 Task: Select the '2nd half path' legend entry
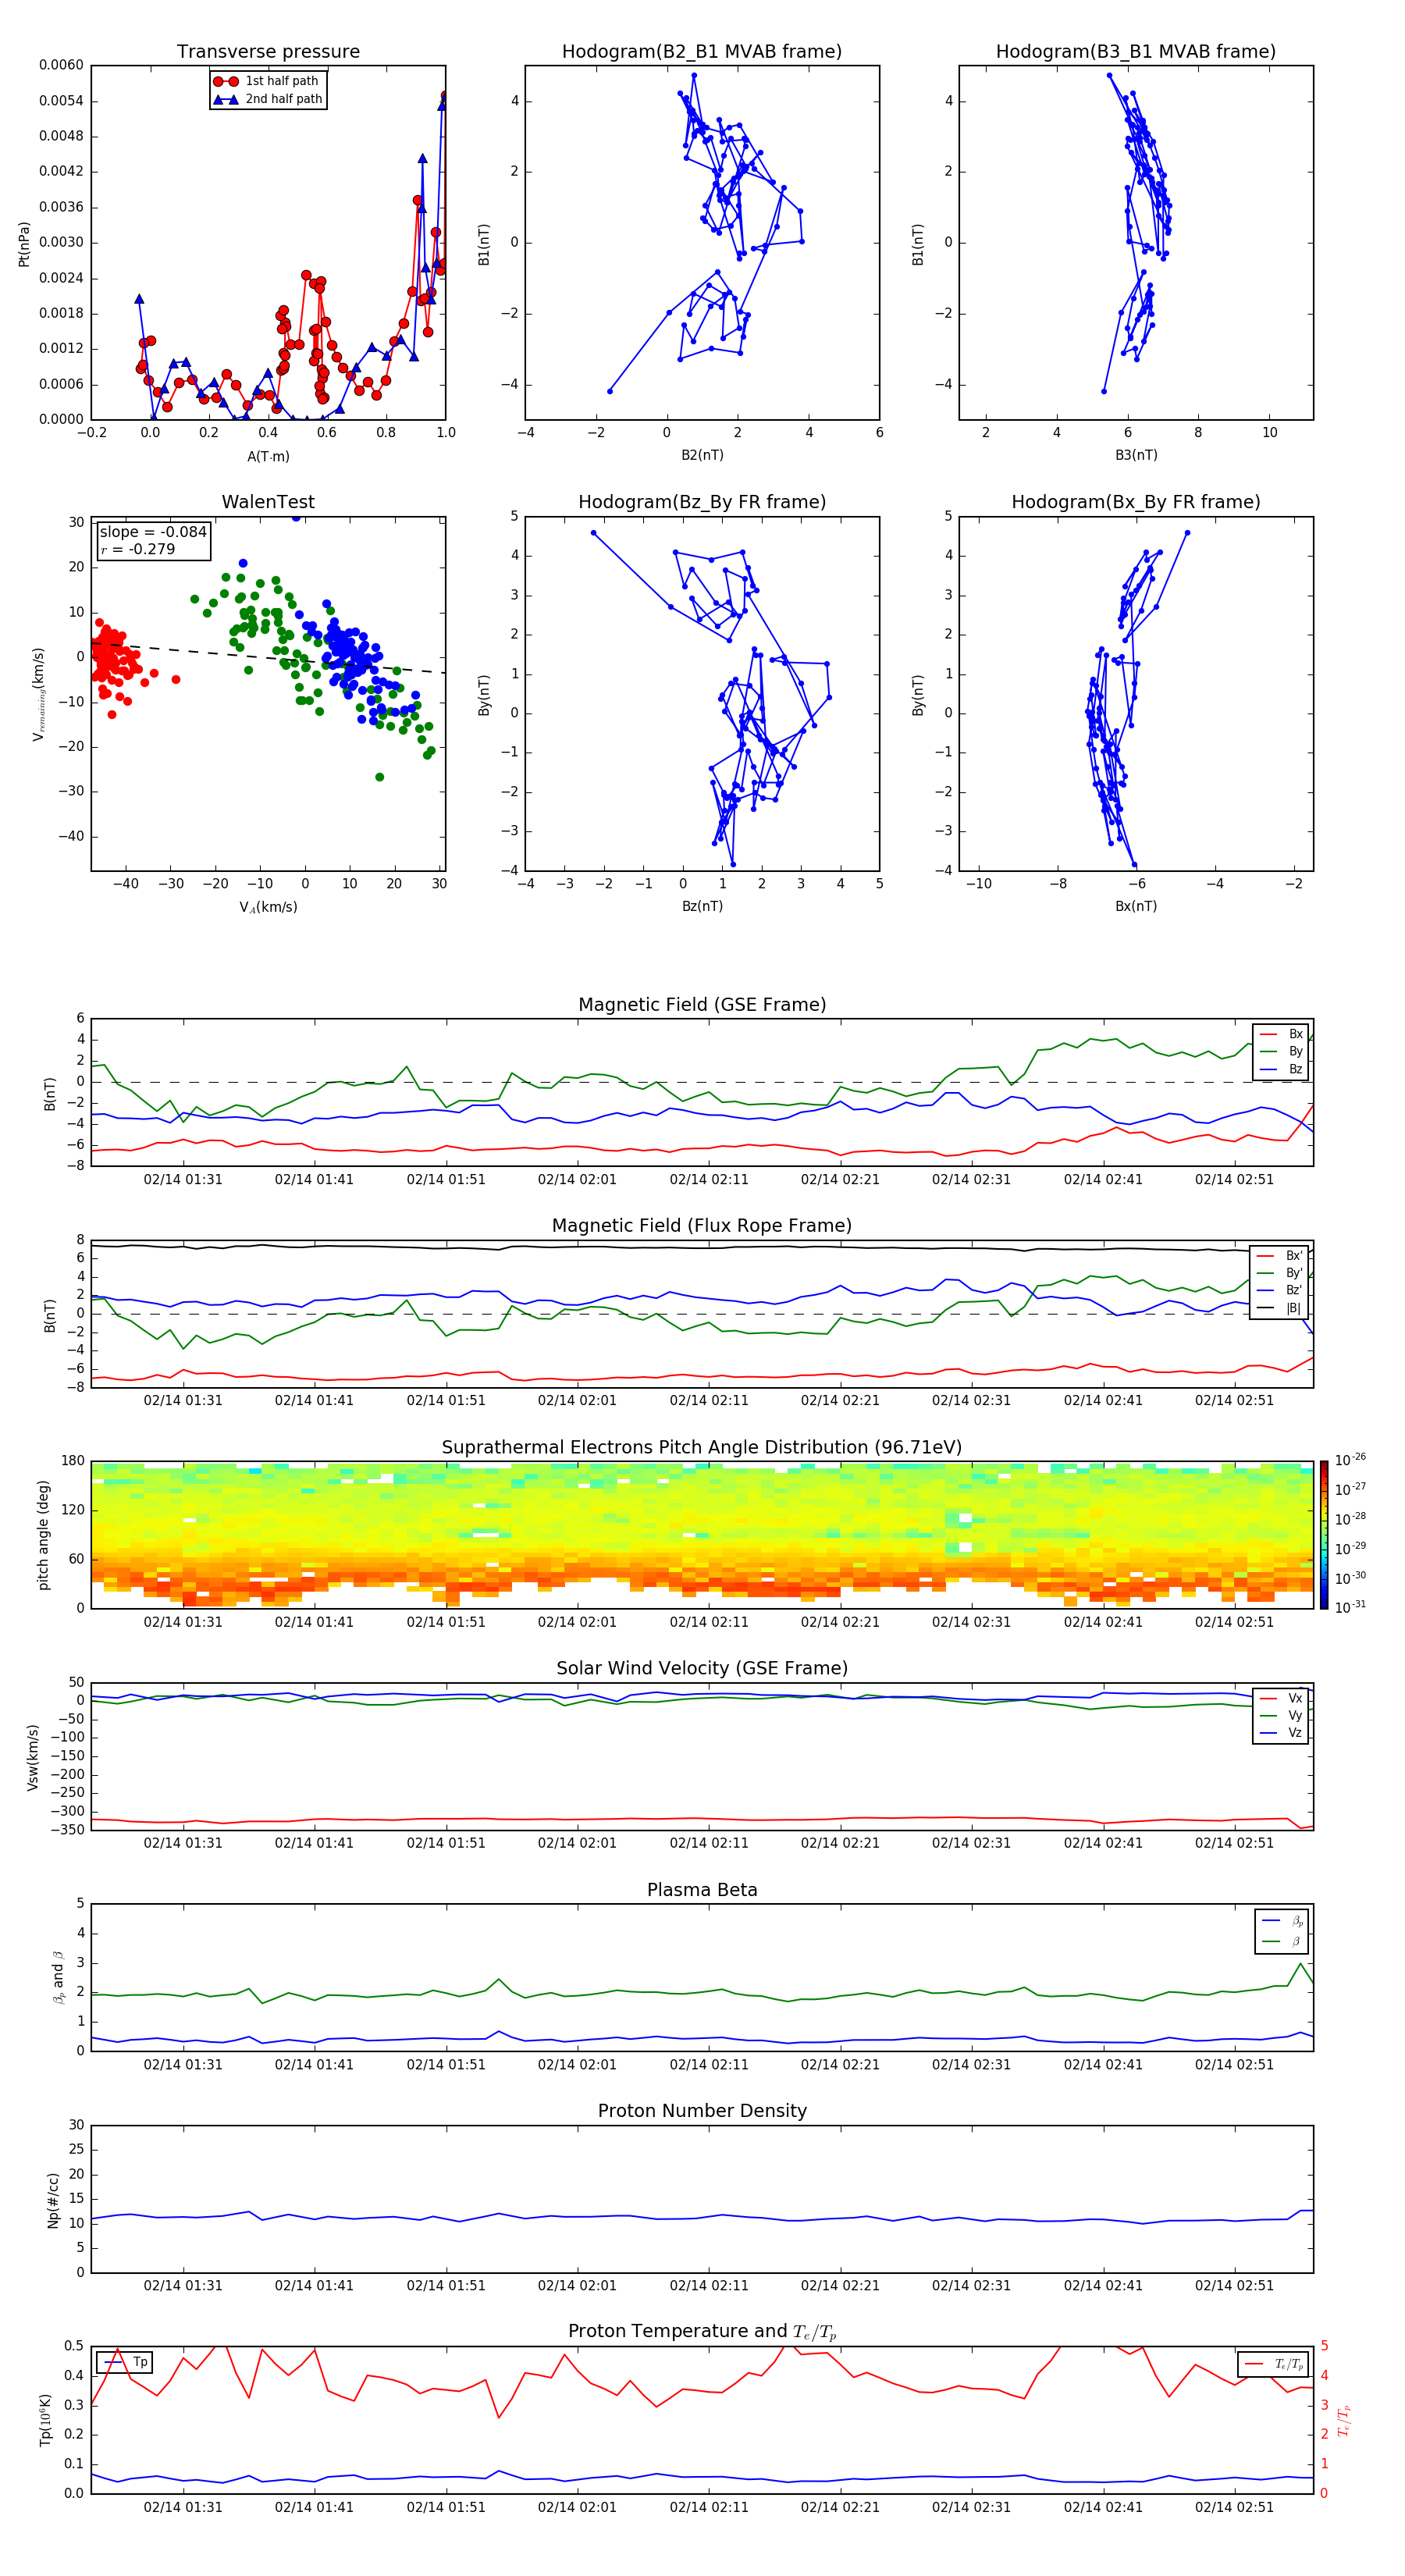268,99
